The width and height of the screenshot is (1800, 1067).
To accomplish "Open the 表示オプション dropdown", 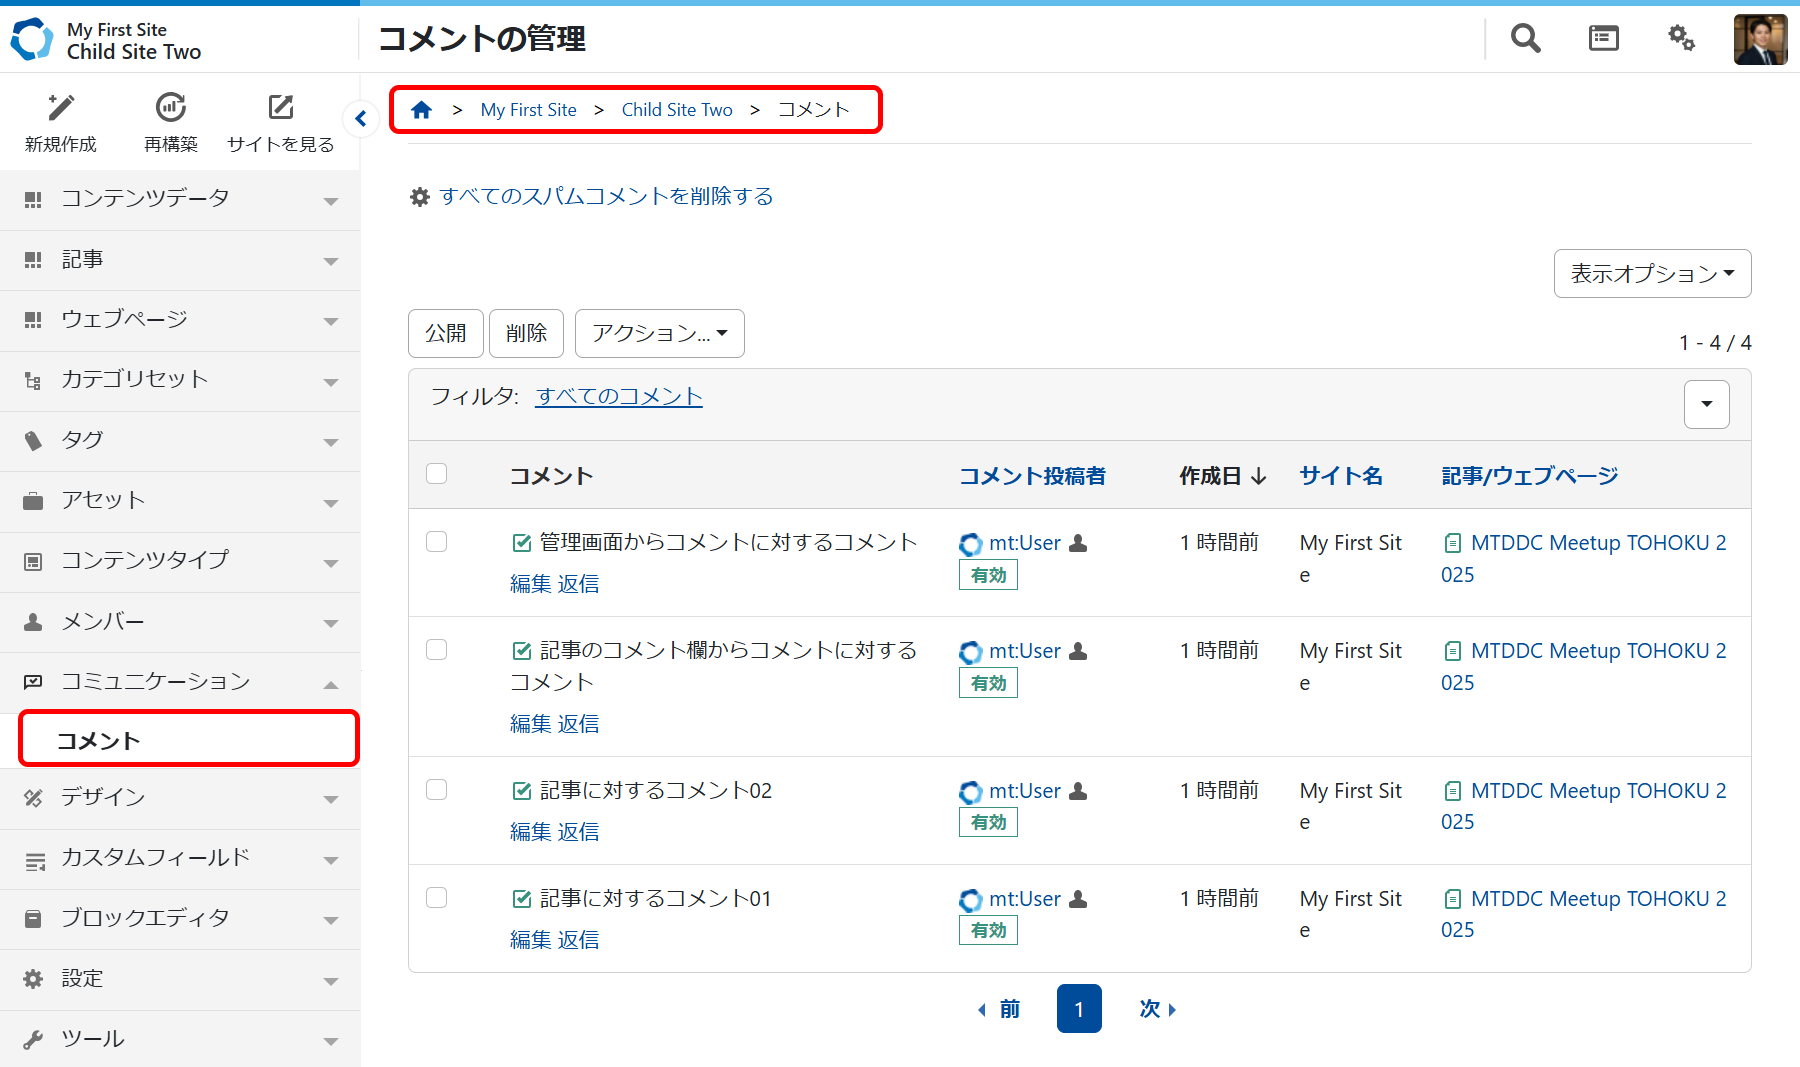I will click(x=1652, y=274).
